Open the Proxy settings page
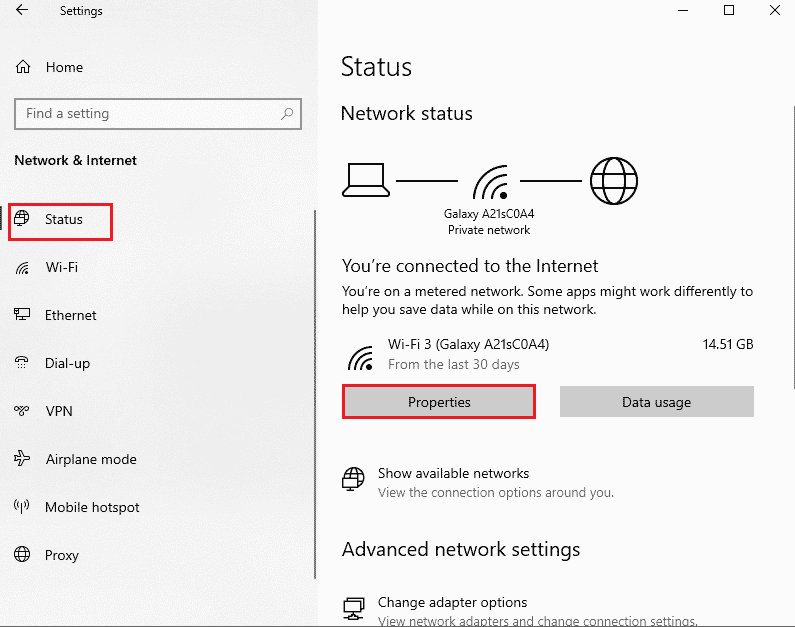The width and height of the screenshot is (795, 627). 62,555
